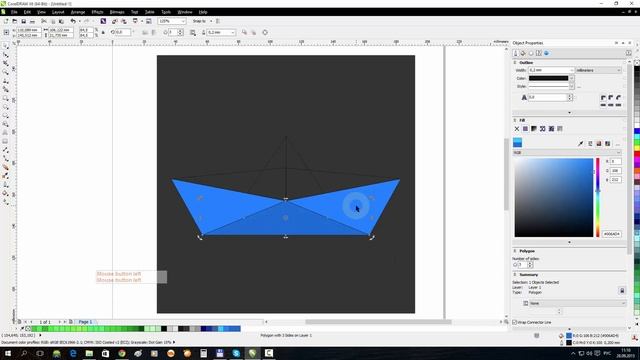Click the Copy icon in toolbar

[x=53, y=21]
